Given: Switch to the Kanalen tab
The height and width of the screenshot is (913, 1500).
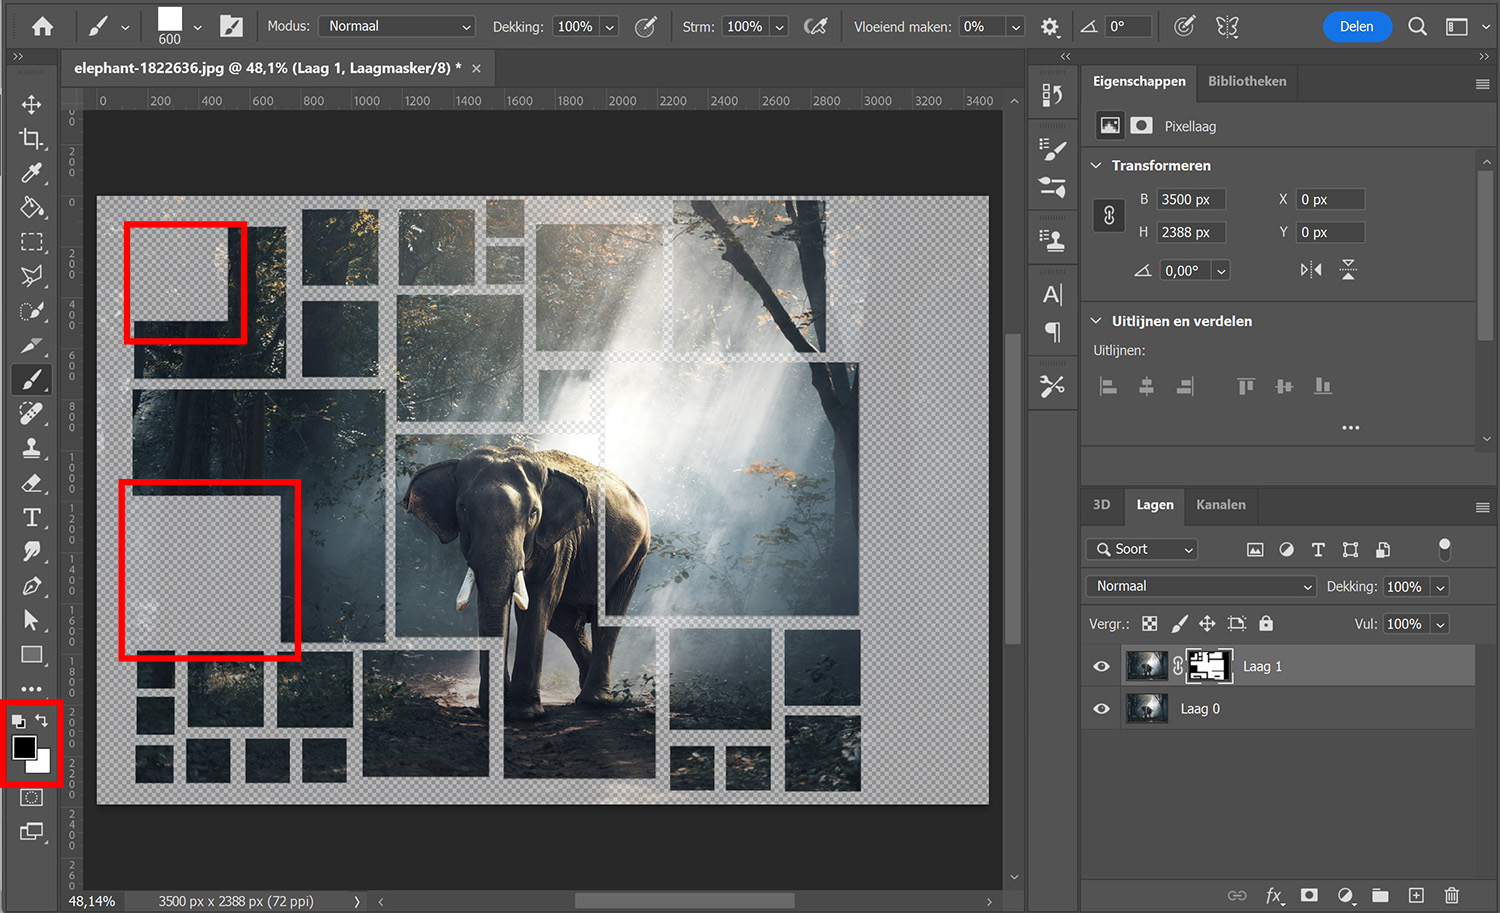Looking at the screenshot, I should pyautogui.click(x=1220, y=506).
